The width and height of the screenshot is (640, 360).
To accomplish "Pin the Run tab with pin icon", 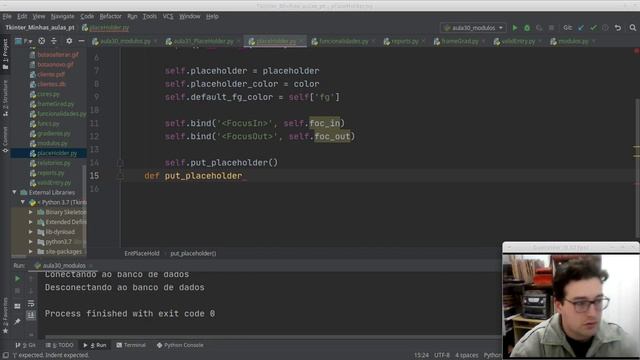I will click(18, 322).
